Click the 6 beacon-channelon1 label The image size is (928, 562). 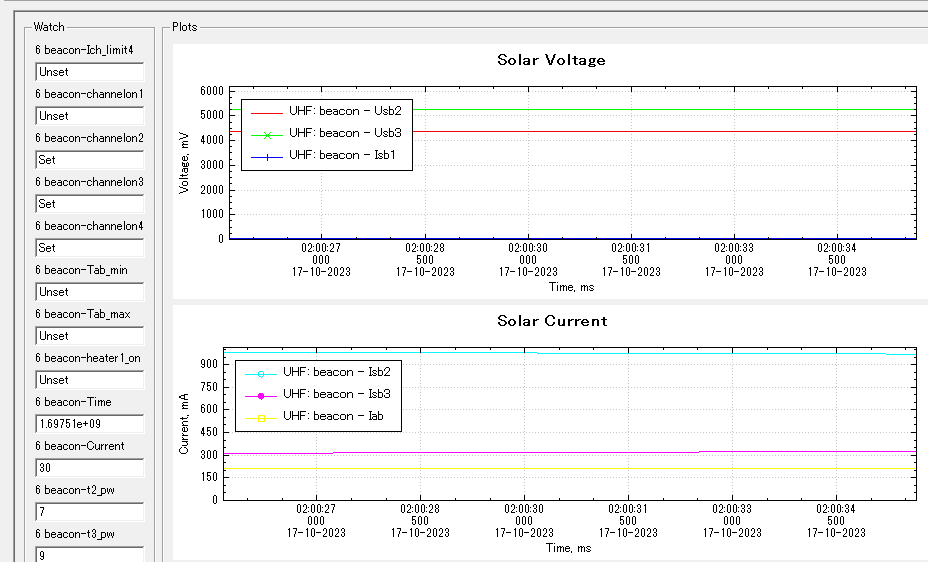tap(89, 94)
